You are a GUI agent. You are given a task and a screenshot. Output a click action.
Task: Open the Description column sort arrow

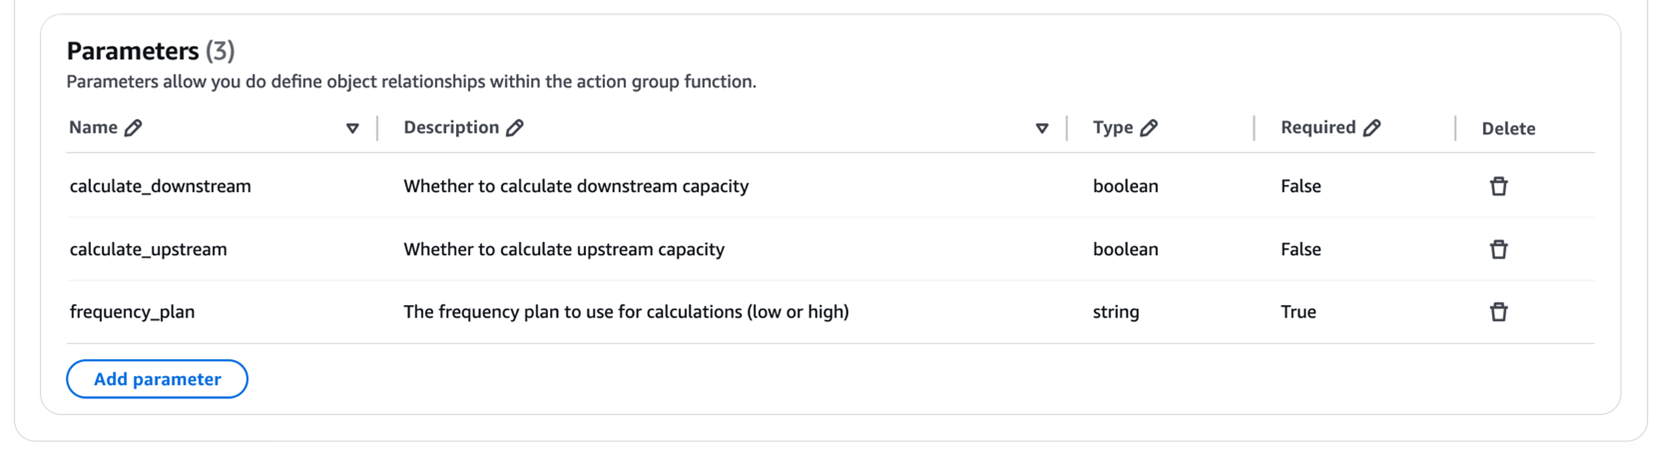point(1042,128)
